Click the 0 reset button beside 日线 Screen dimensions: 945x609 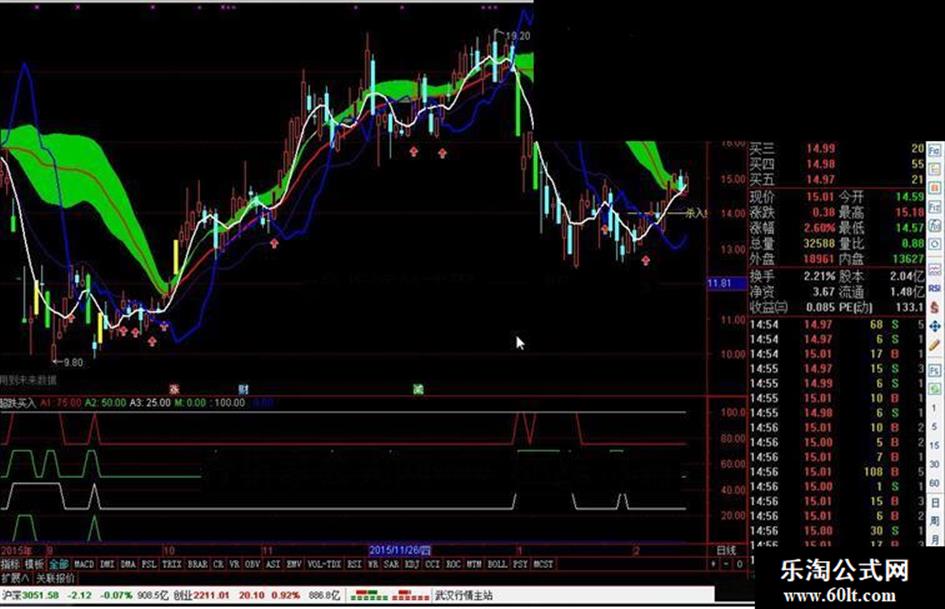739,564
